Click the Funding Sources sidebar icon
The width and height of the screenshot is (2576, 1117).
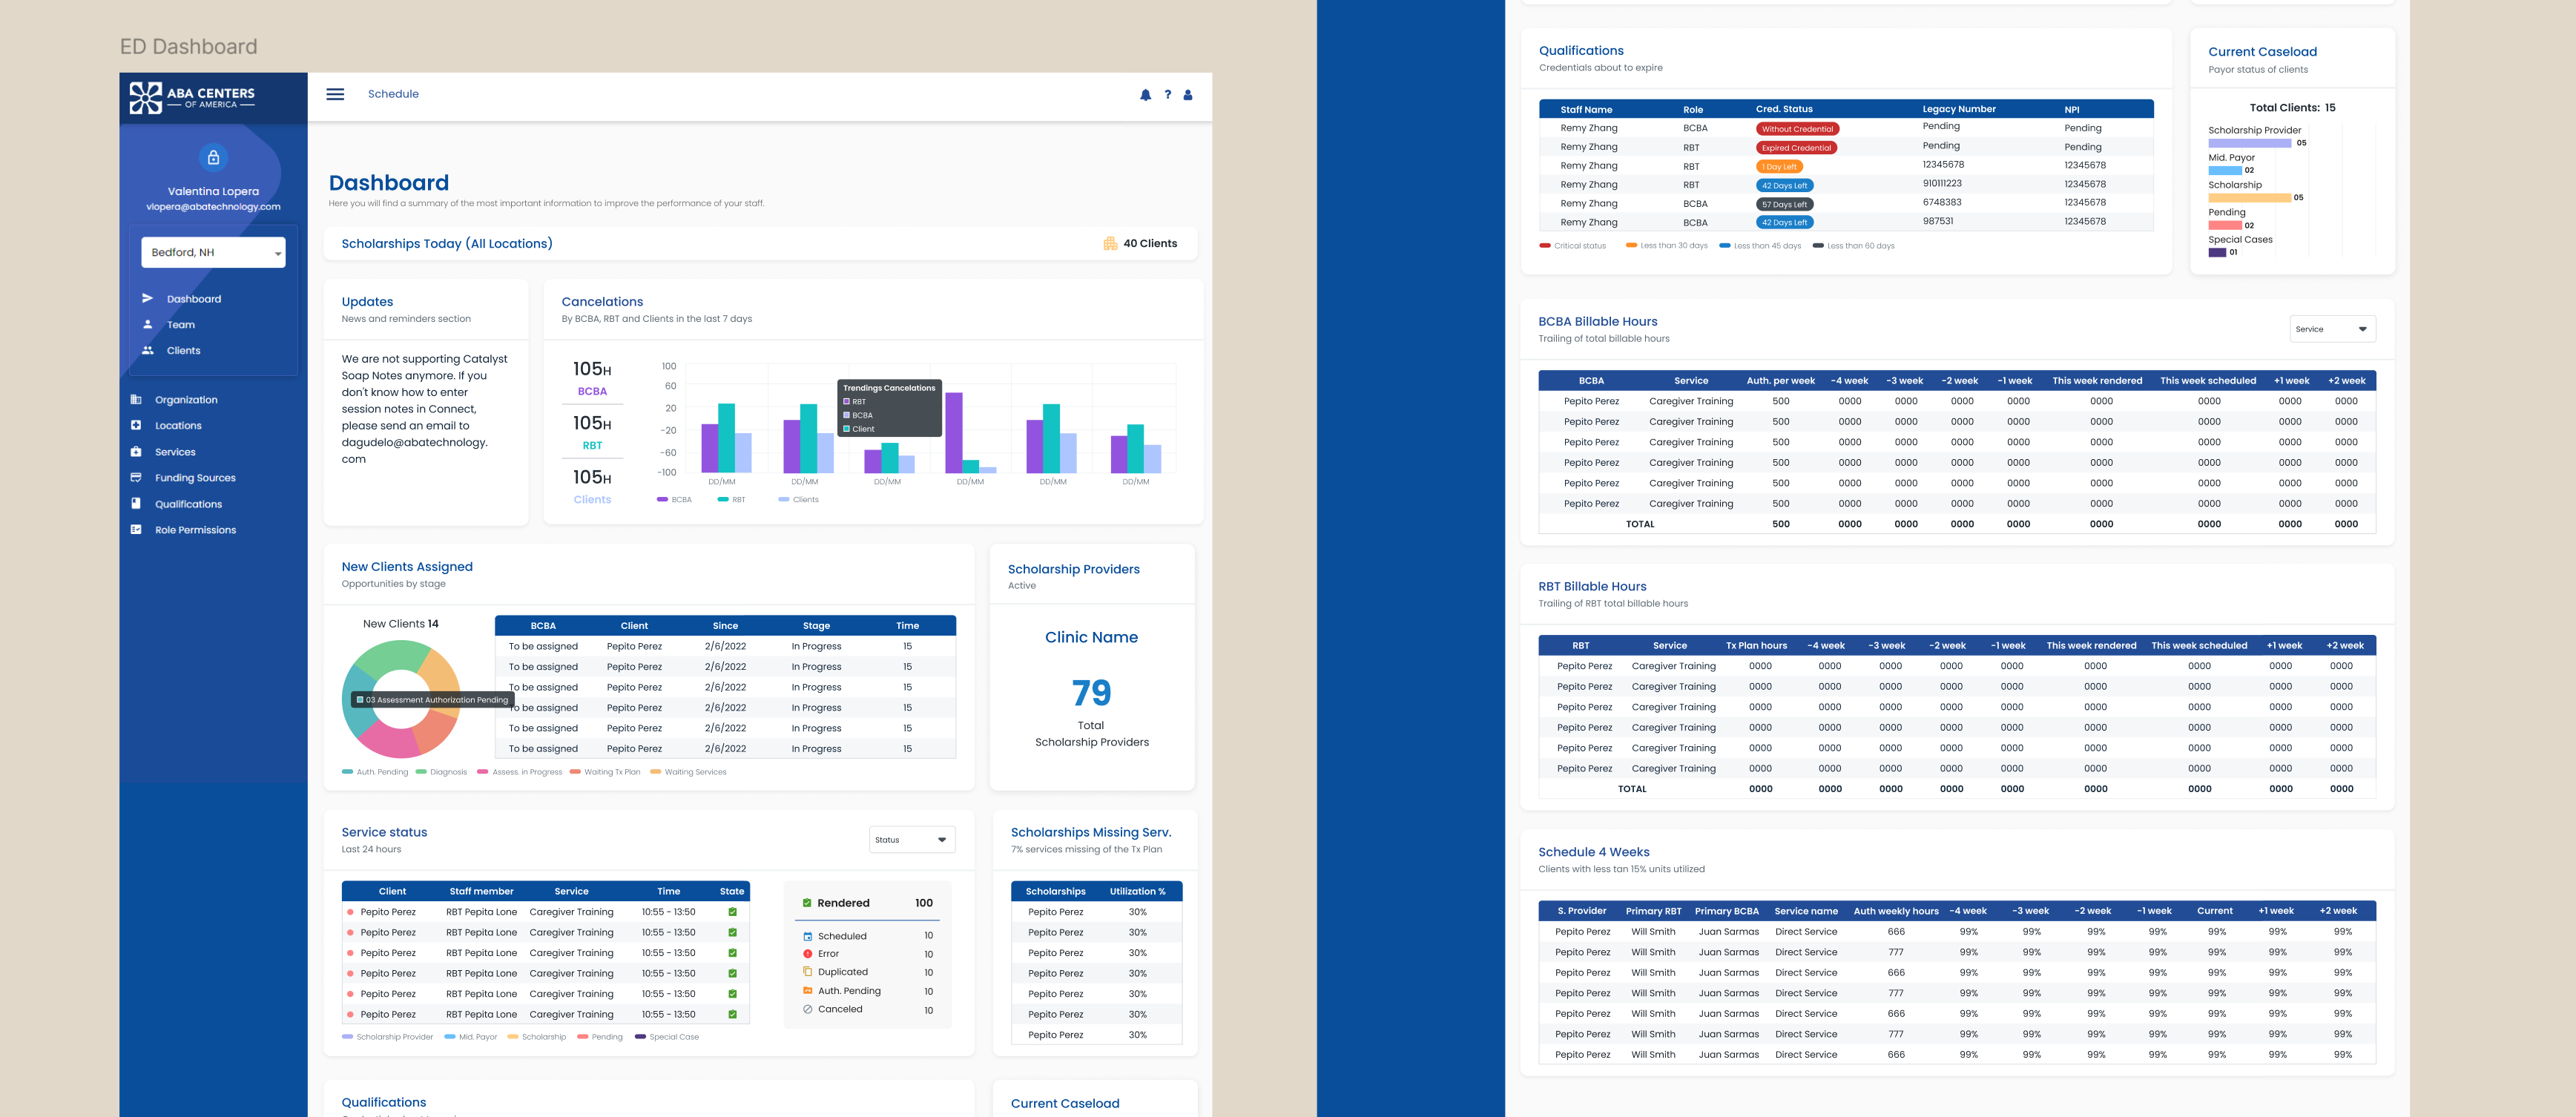tap(136, 477)
